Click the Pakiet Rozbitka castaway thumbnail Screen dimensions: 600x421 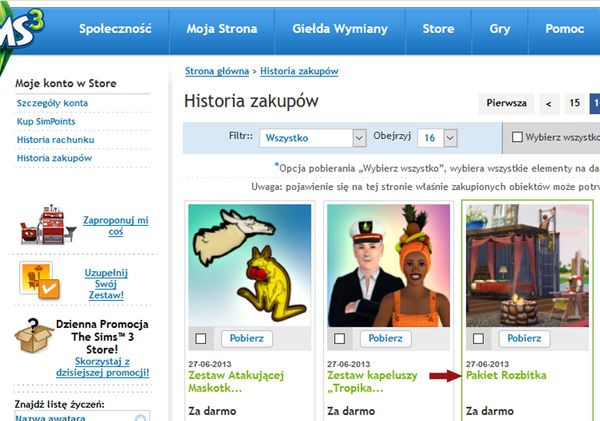[527, 265]
